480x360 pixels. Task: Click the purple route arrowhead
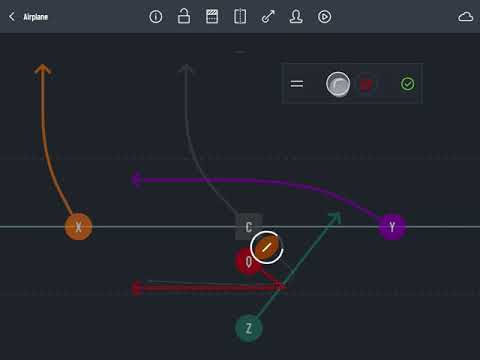(x=137, y=180)
